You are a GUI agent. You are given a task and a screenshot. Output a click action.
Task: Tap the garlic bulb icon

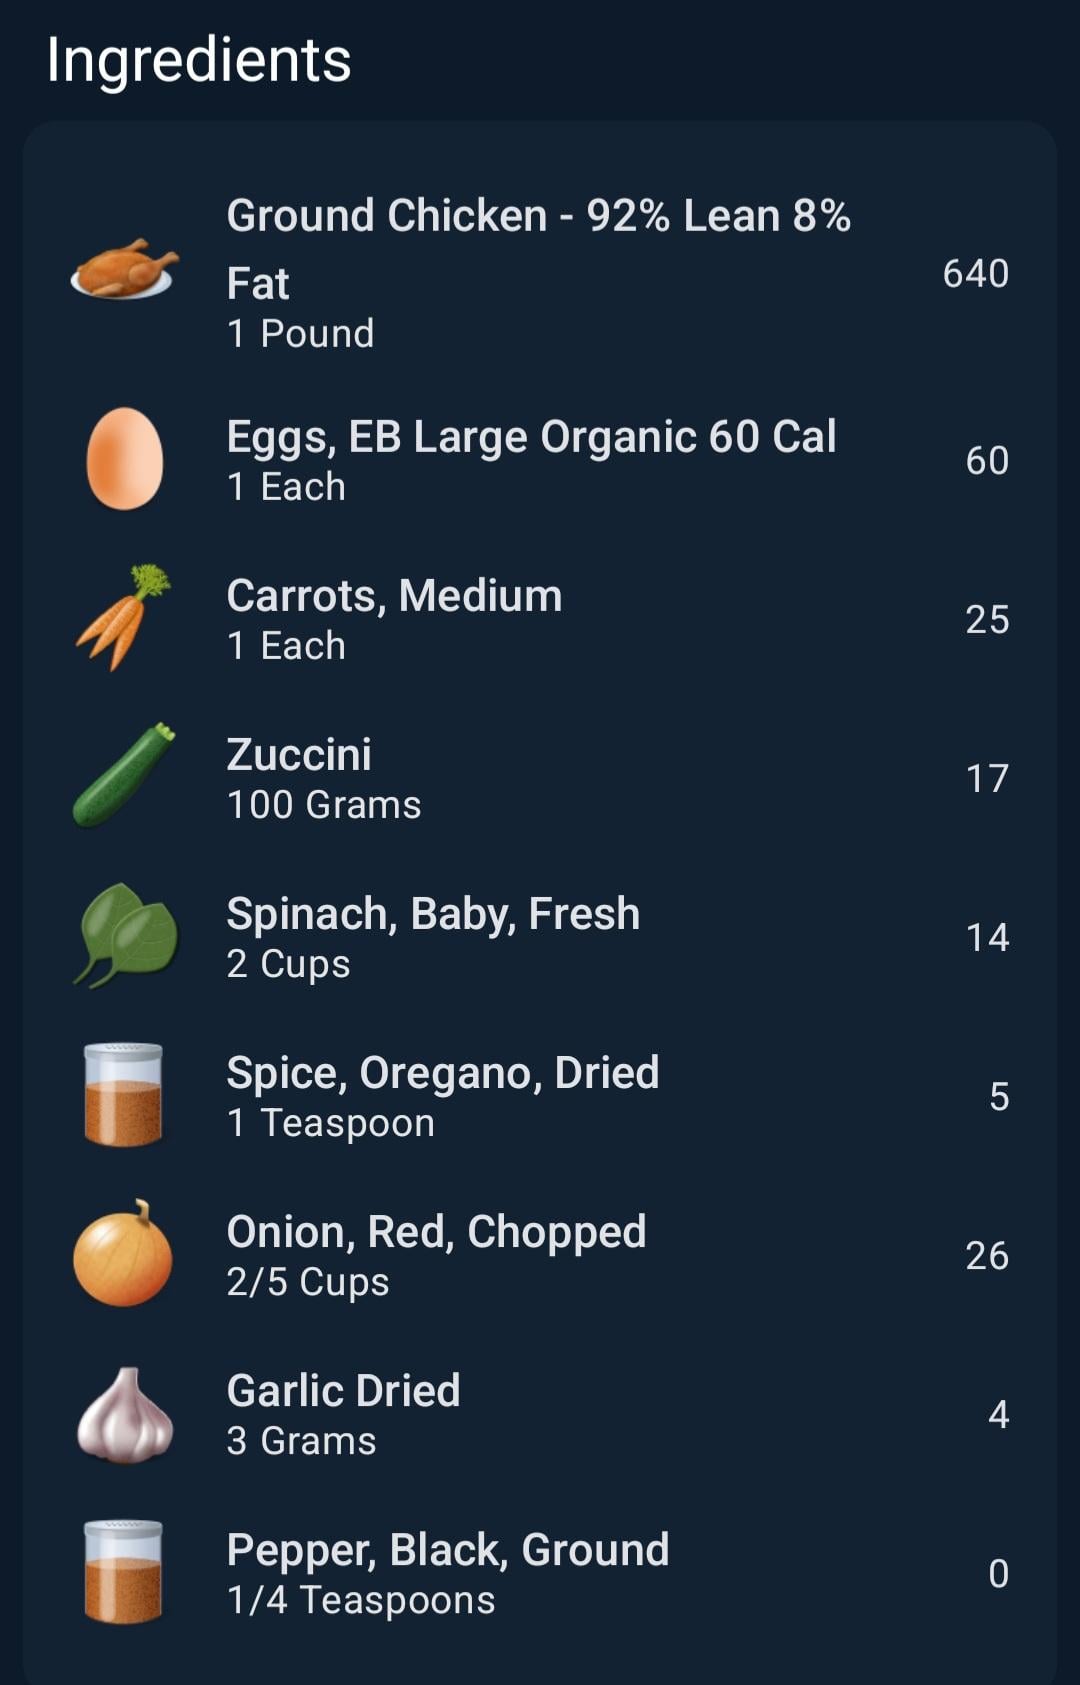coord(125,1414)
